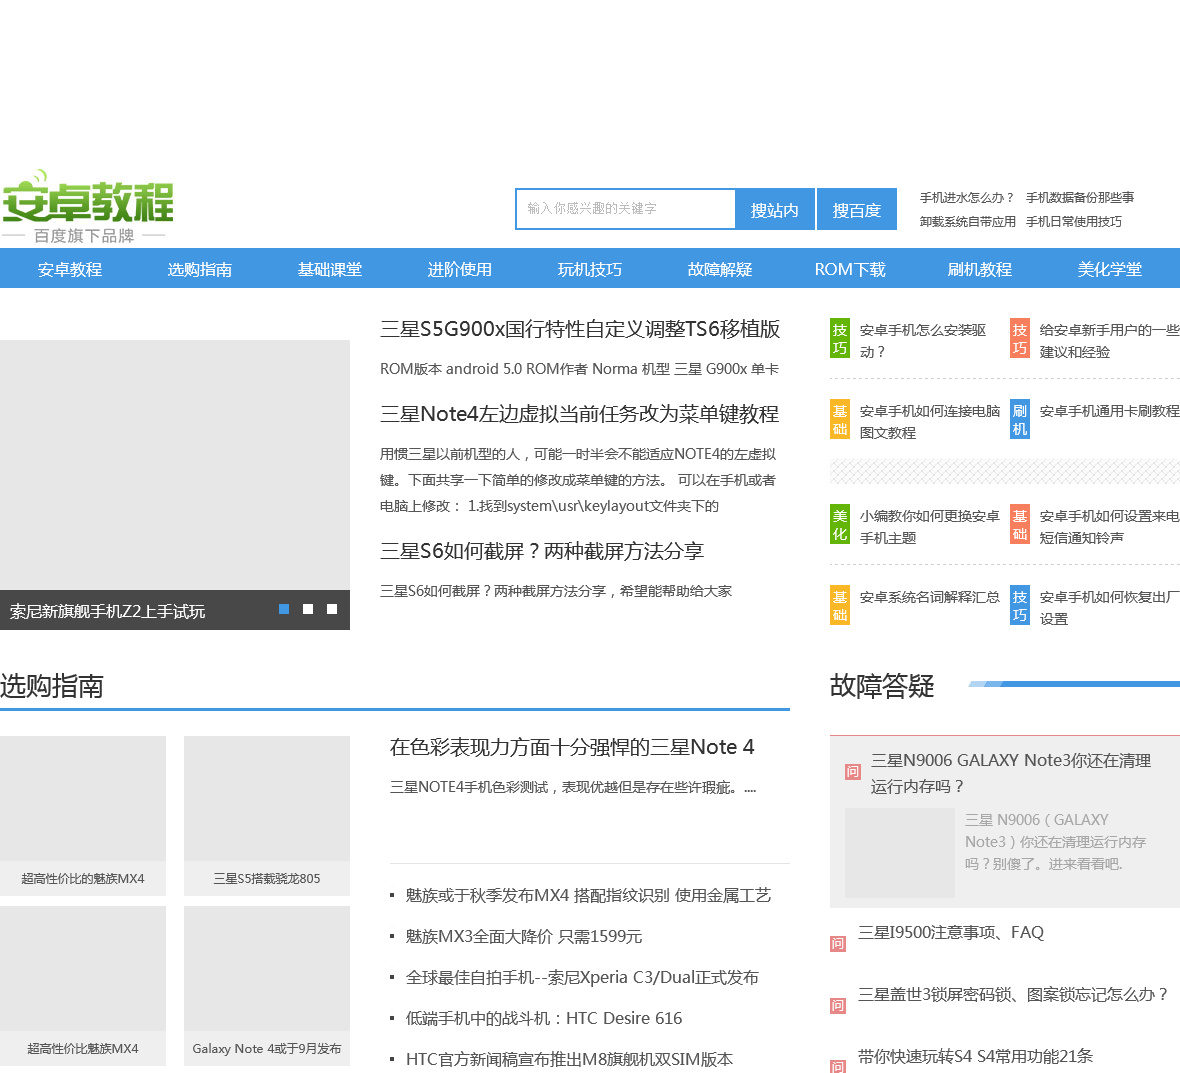This screenshot has width=1180, height=1073.
Task: Open link 小编教你如何更换安卓手机主题
Action: (930, 527)
